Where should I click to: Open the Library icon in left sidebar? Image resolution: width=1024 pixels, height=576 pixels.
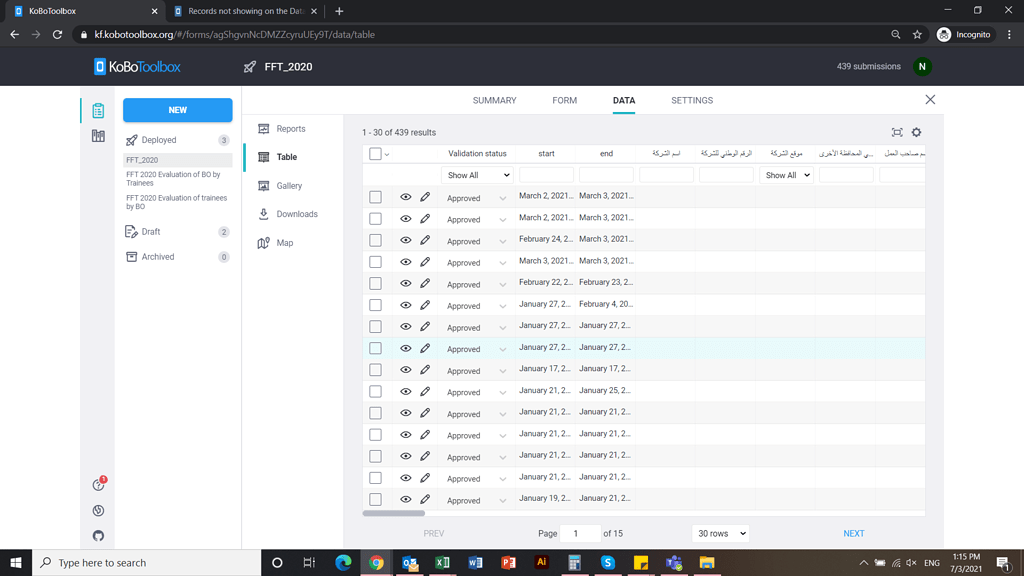pyautogui.click(x=97, y=135)
